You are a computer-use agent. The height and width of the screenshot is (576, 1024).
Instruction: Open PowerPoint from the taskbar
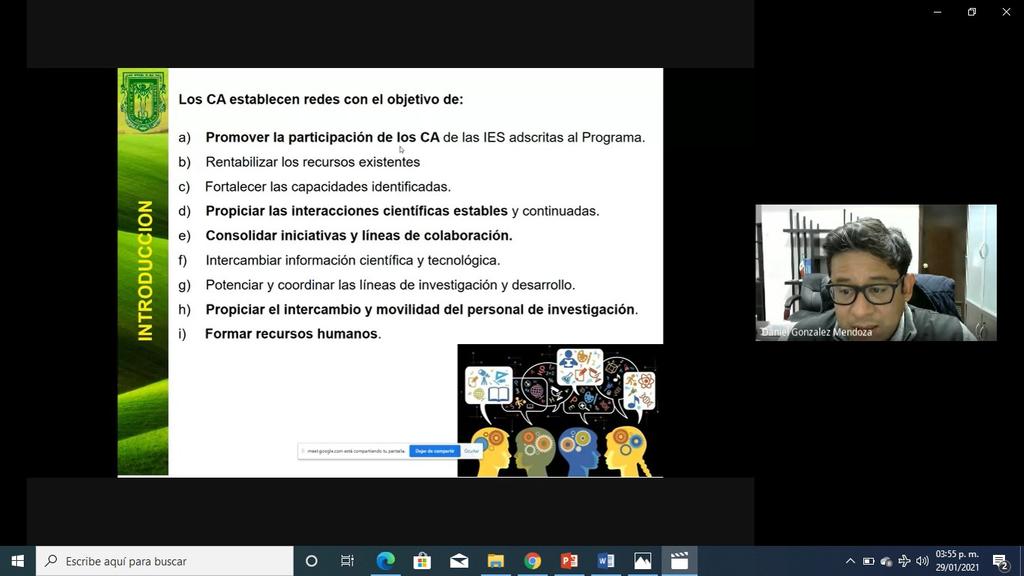[568, 561]
